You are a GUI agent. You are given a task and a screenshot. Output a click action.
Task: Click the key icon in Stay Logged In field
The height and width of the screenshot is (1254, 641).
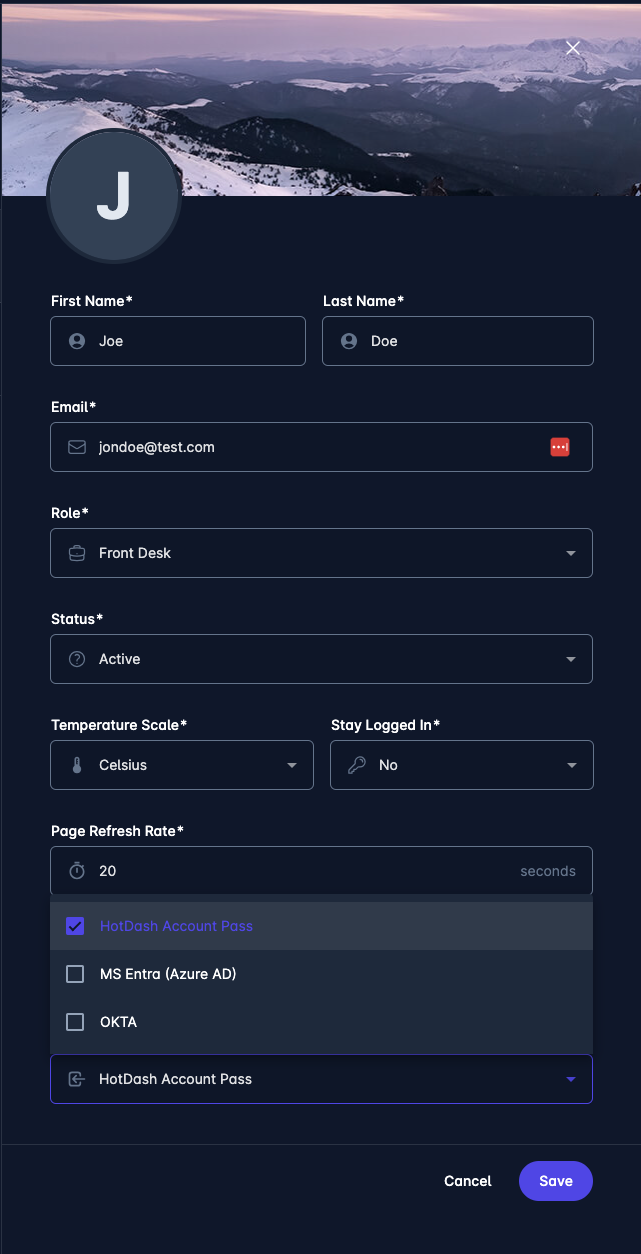tap(357, 765)
